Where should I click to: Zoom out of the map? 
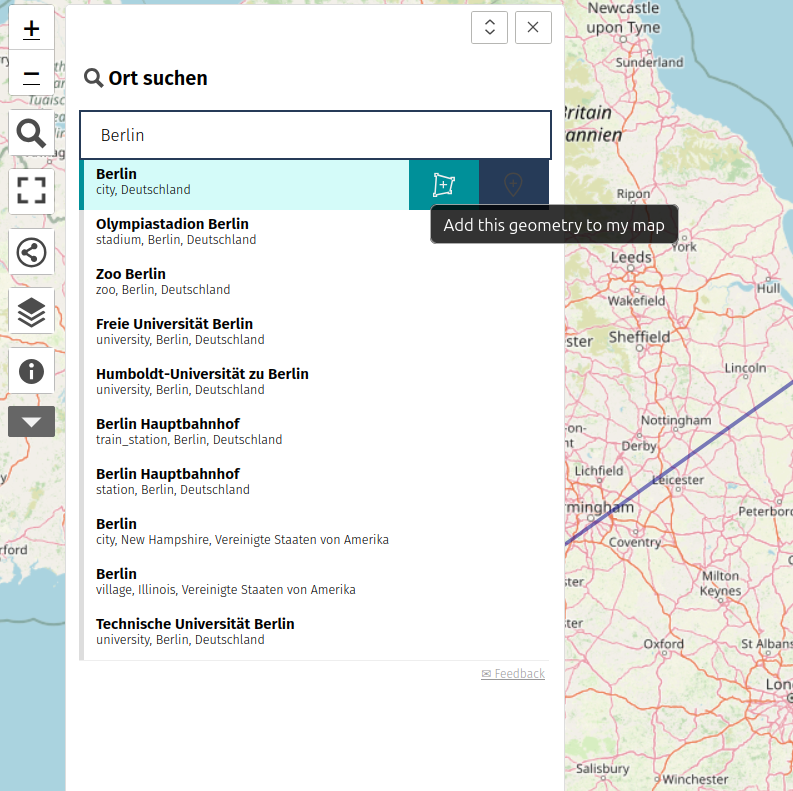click(32, 76)
